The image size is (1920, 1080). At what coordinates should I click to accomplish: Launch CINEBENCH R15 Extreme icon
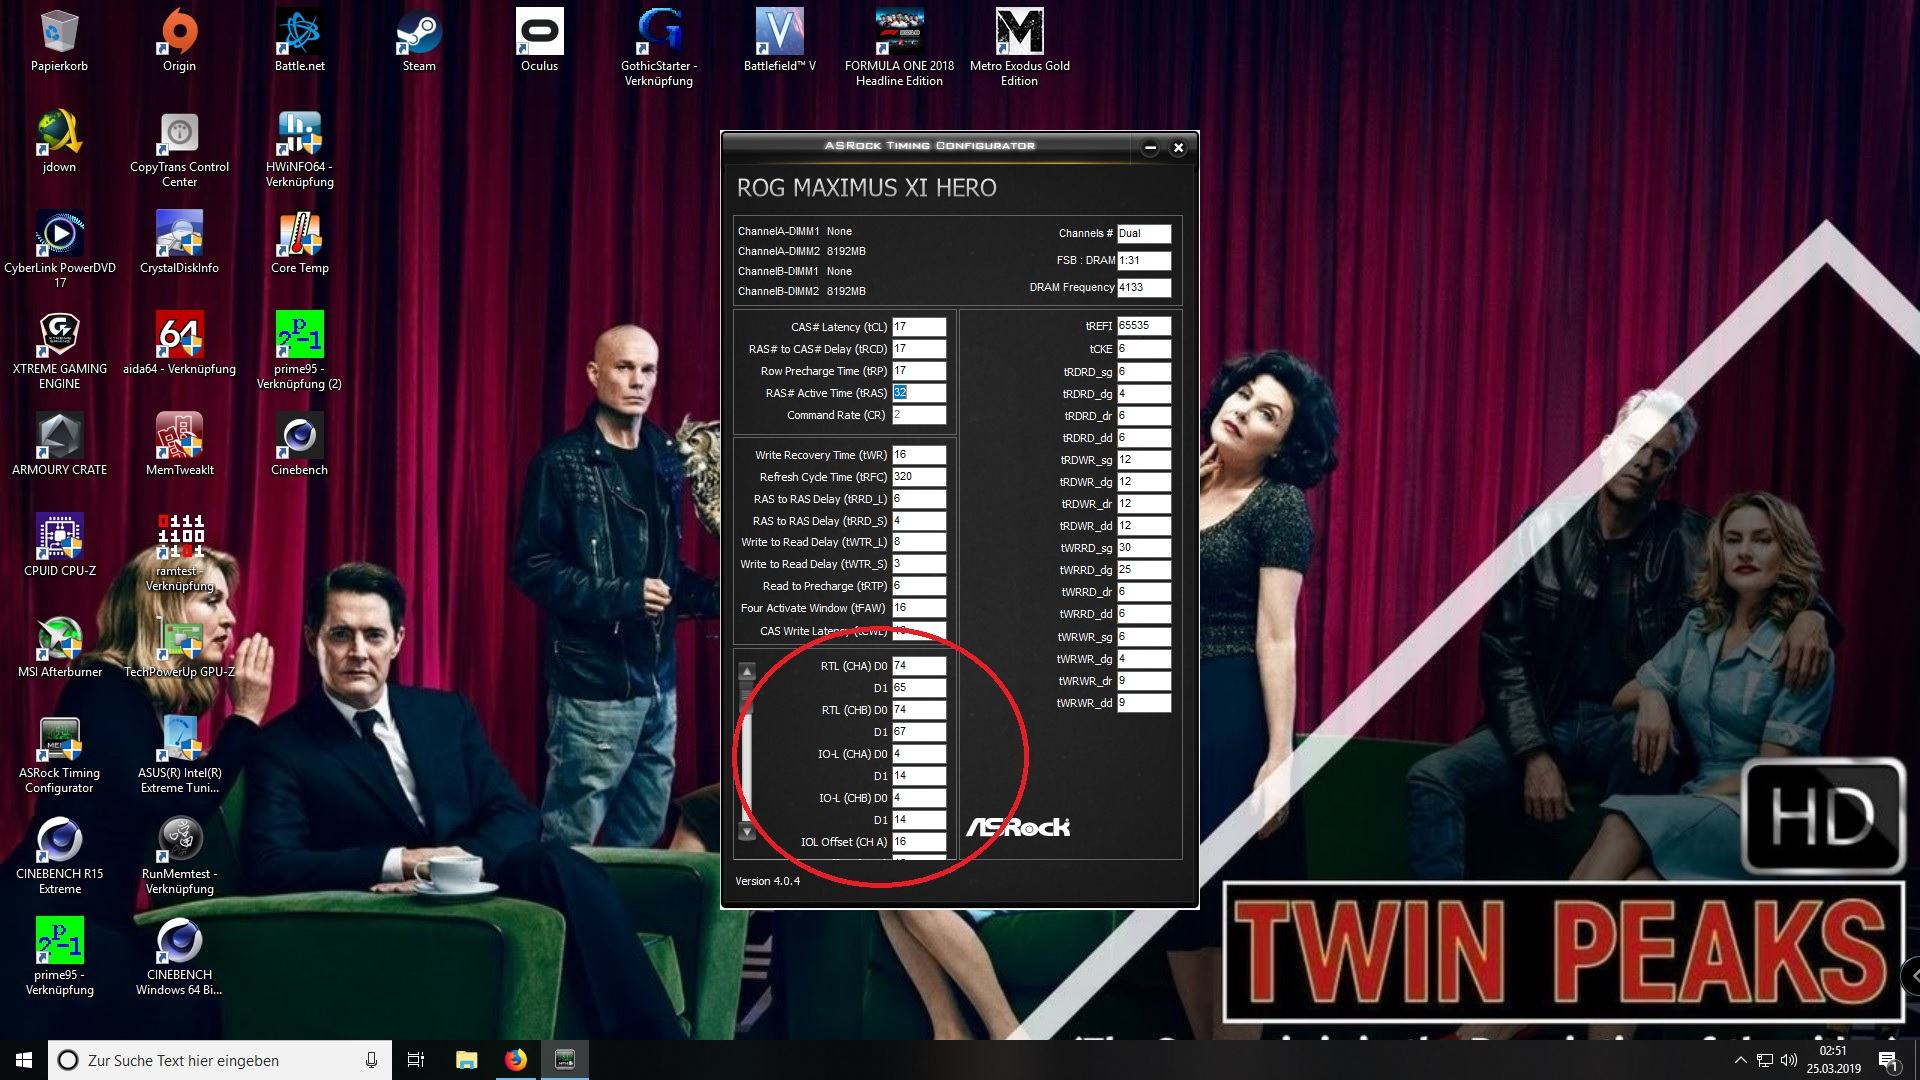59,856
